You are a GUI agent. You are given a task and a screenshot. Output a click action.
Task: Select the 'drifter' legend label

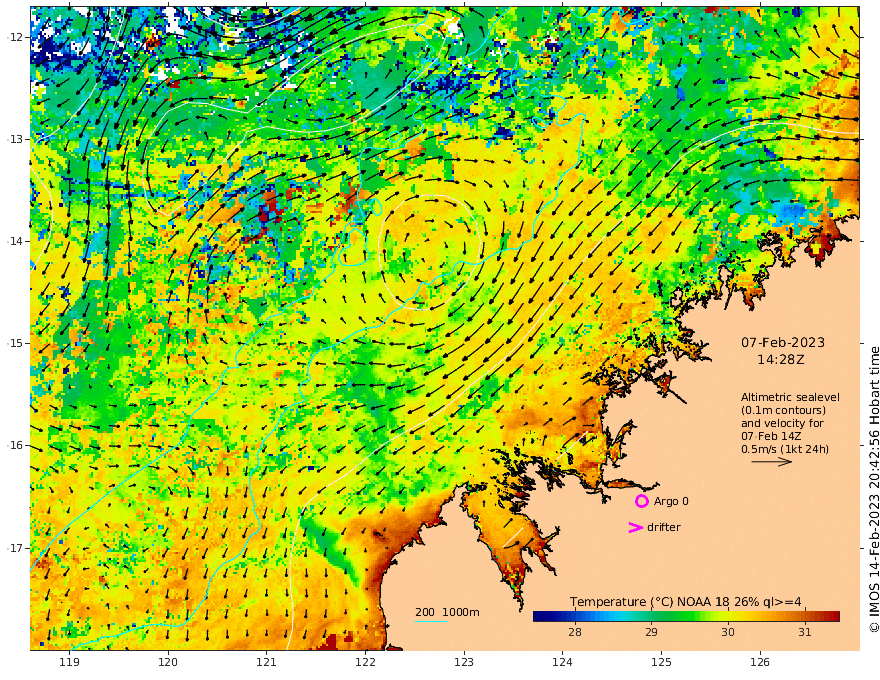664,527
